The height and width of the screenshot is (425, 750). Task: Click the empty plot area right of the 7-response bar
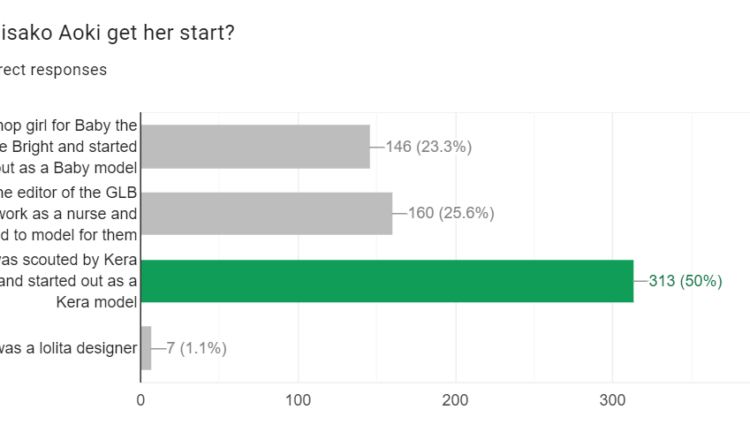coord(450,348)
